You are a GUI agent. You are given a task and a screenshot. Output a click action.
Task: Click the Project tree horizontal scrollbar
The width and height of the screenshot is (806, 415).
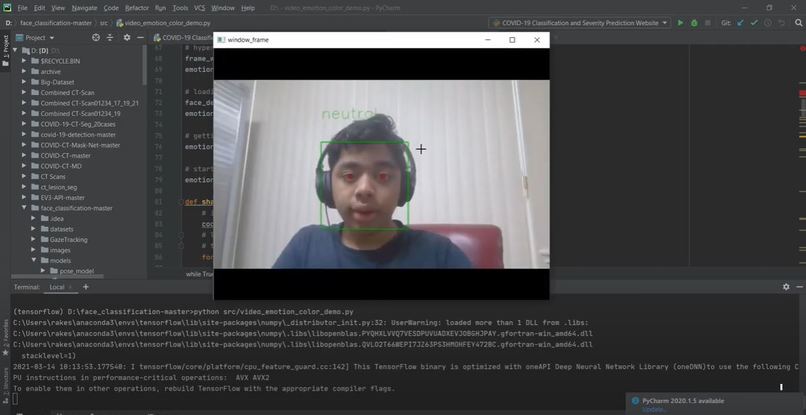(59, 276)
